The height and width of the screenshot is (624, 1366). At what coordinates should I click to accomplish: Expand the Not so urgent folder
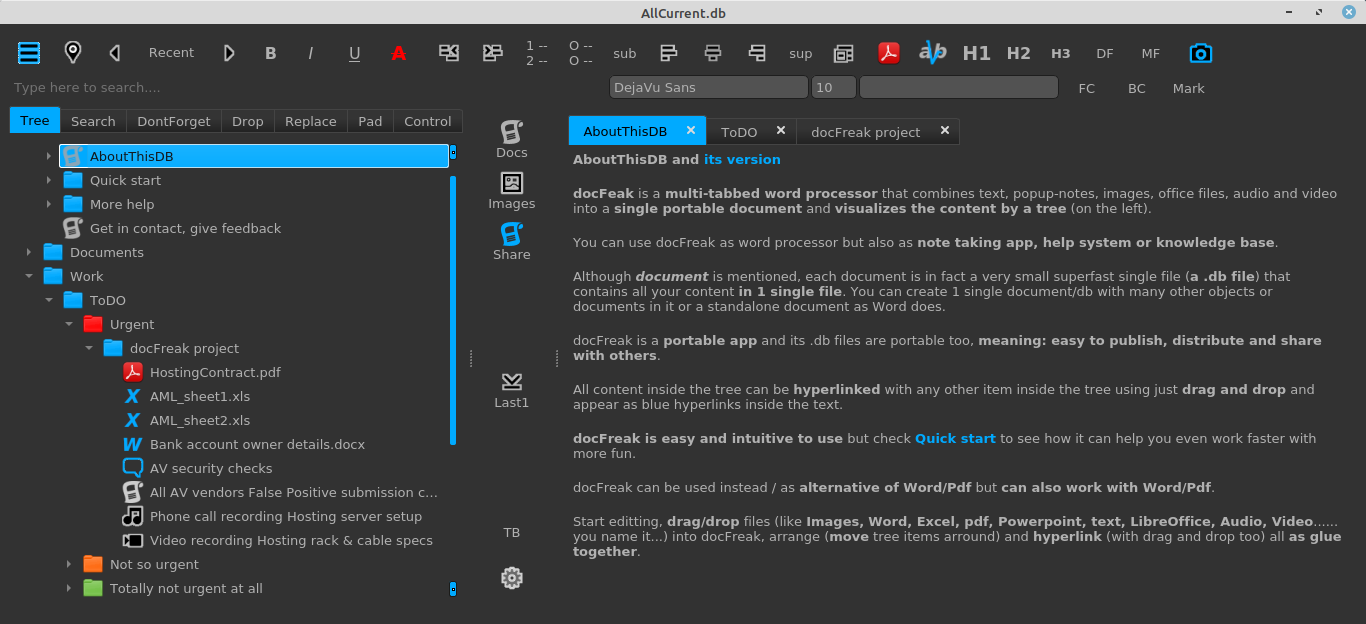point(68,564)
